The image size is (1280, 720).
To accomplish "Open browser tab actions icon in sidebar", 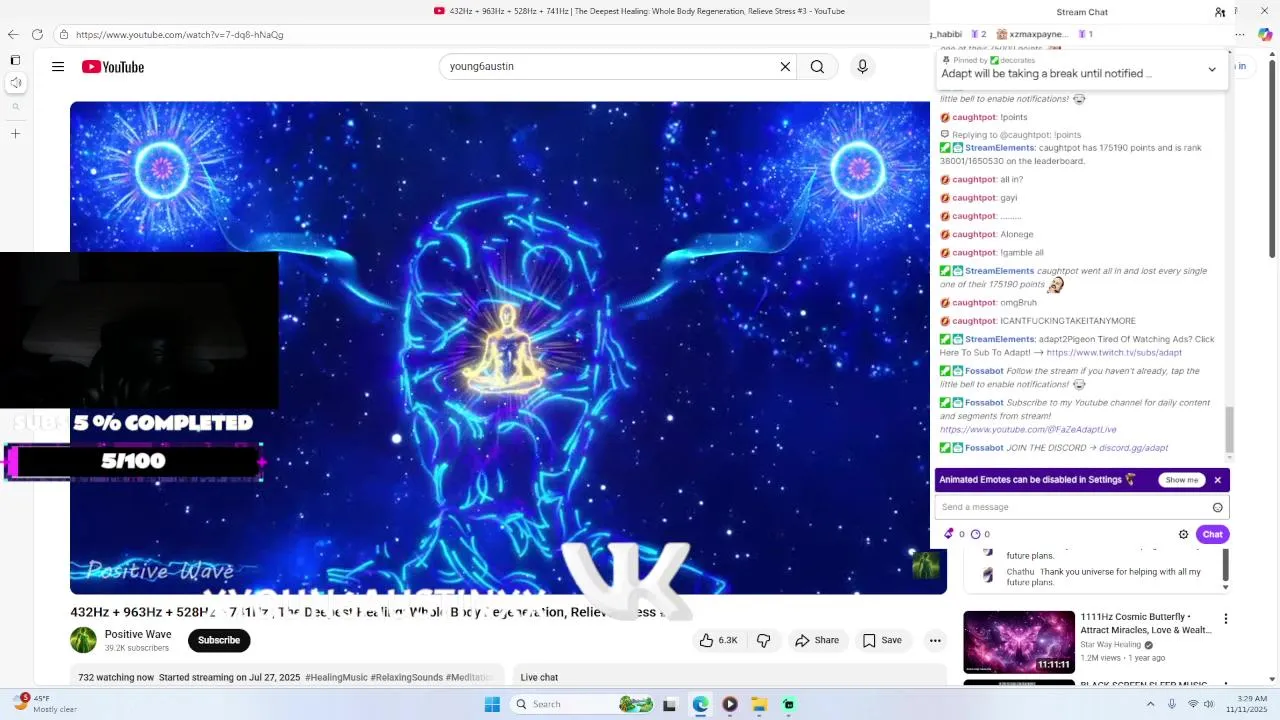I will [15, 60].
